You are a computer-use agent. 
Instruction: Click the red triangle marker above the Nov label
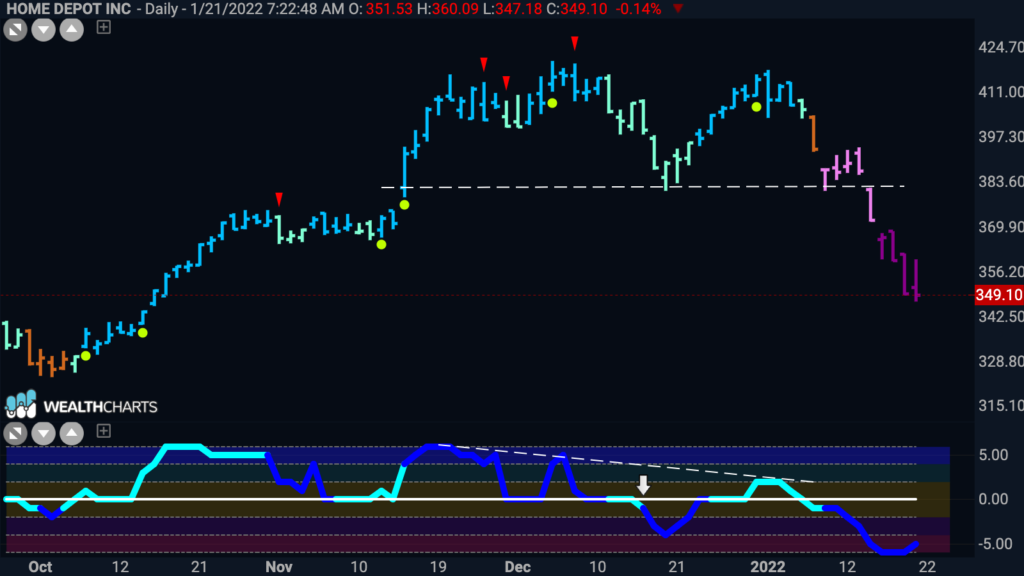pos(279,199)
